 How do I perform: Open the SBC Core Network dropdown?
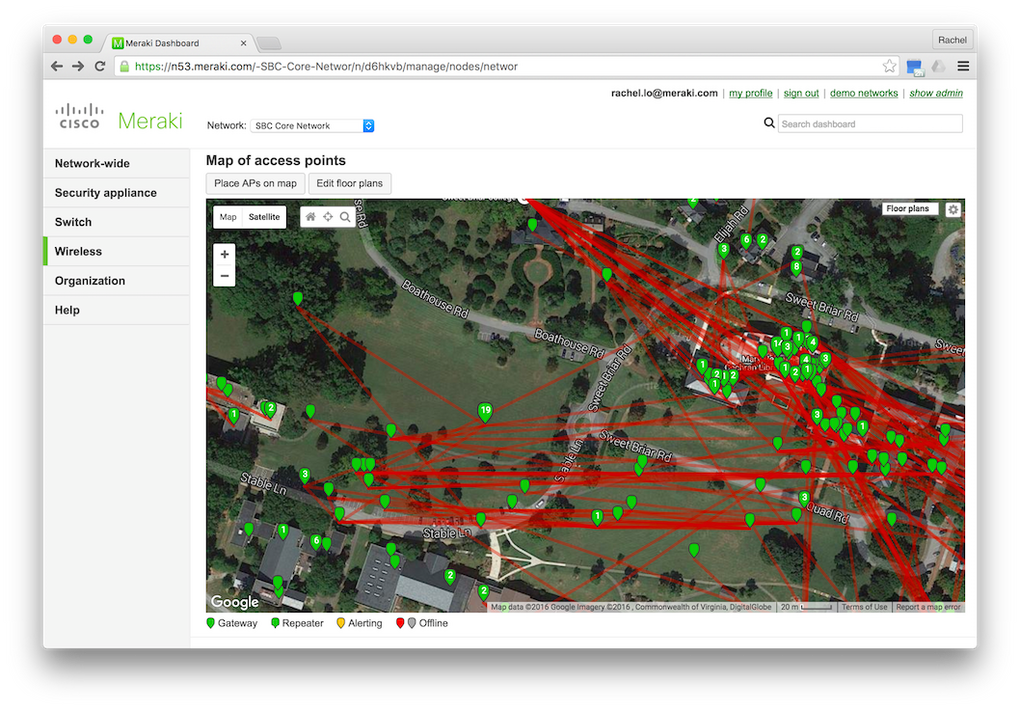312,126
